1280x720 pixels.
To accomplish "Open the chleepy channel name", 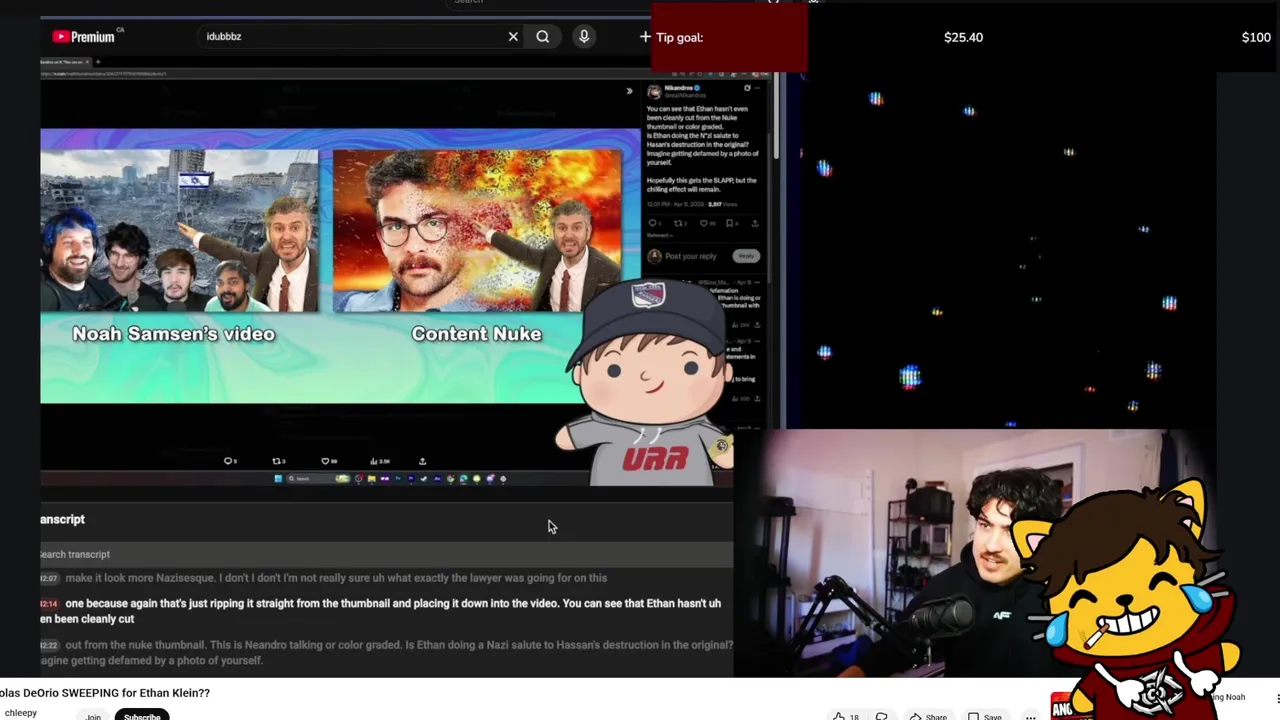I will click(x=20, y=713).
